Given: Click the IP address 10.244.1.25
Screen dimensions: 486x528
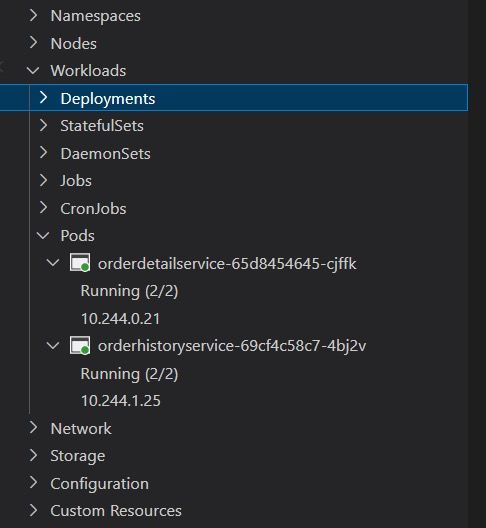Looking at the screenshot, I should (121, 401).
